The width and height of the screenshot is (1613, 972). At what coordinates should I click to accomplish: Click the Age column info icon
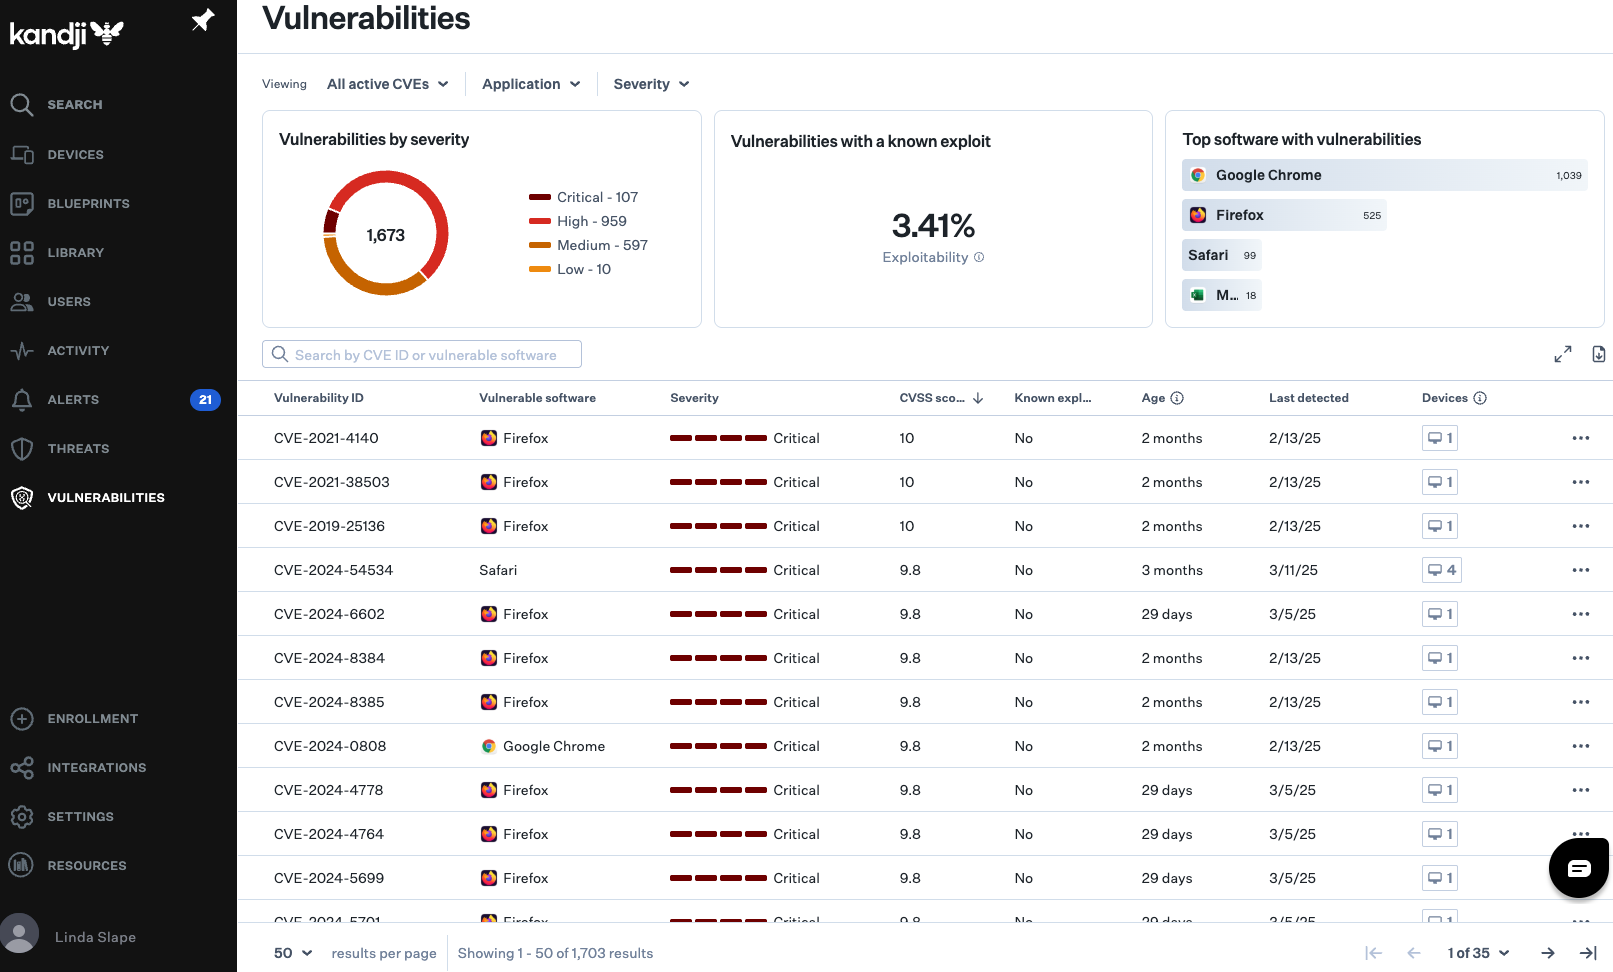coord(1177,398)
